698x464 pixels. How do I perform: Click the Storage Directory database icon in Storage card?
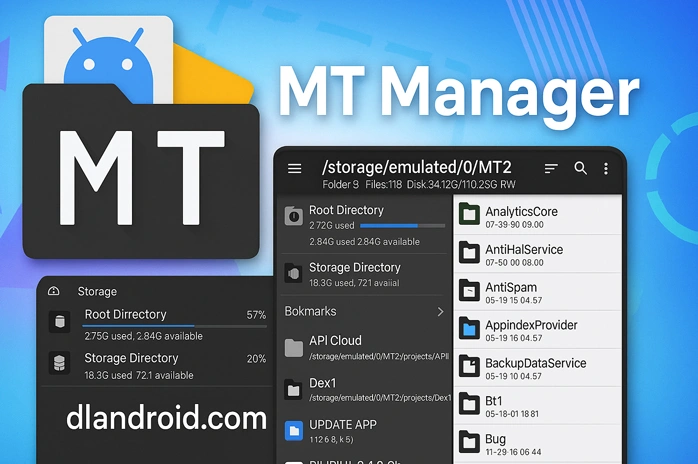tap(60, 363)
